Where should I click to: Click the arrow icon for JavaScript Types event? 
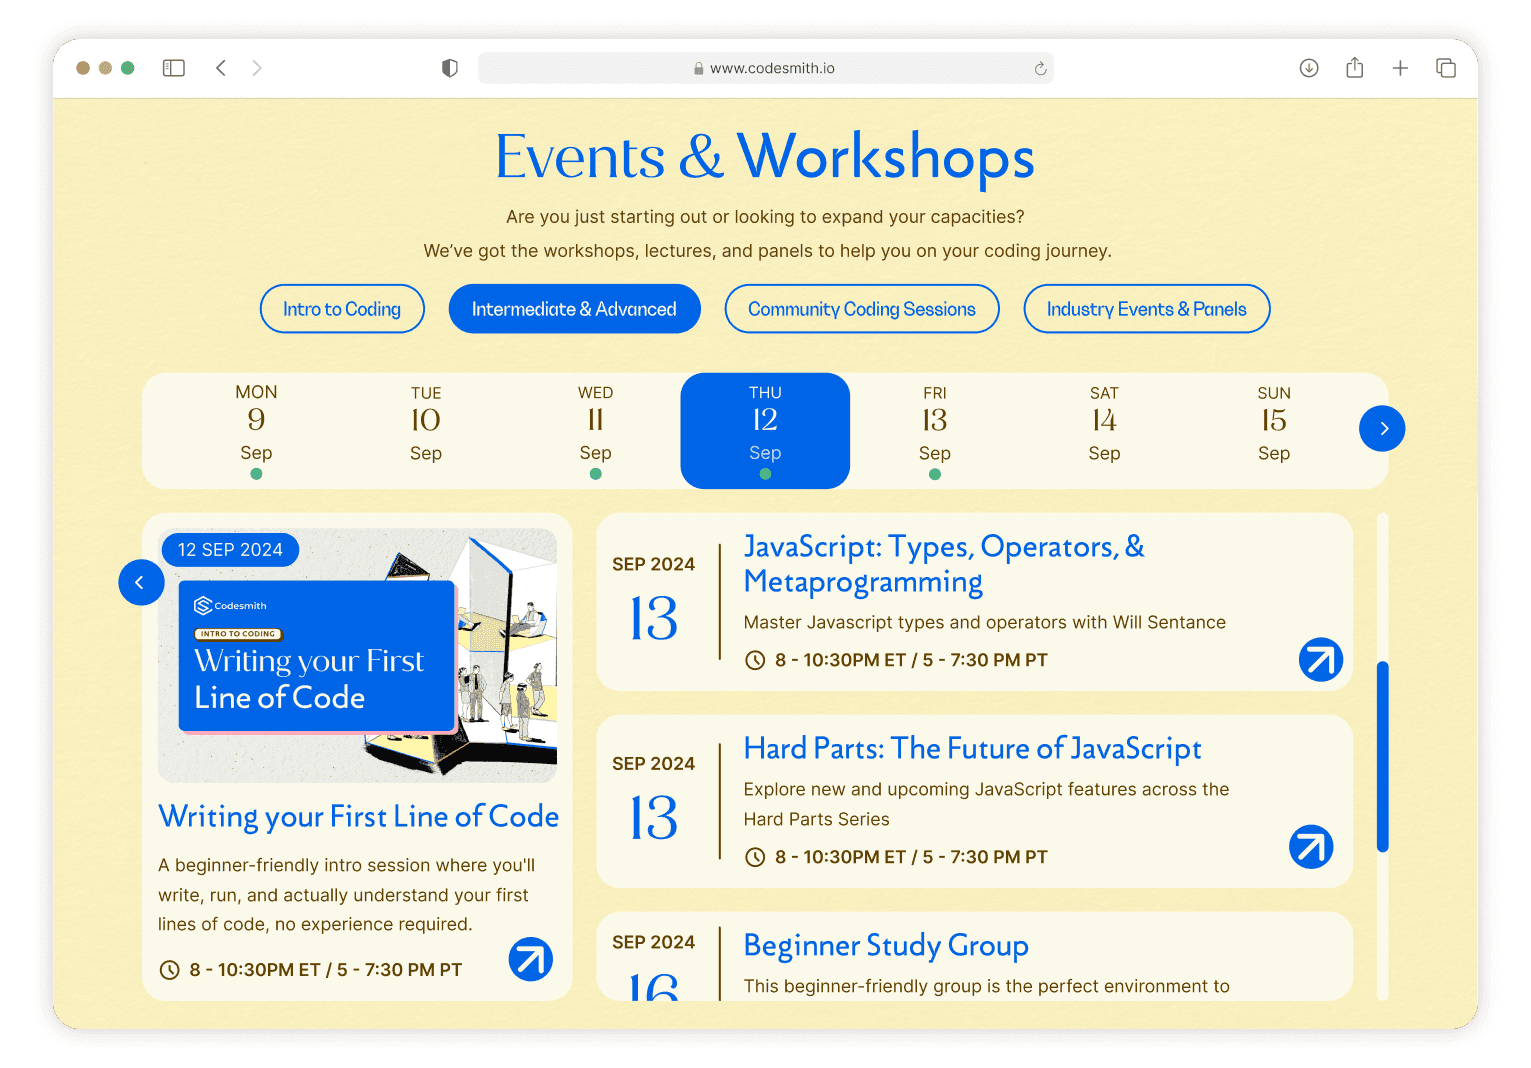(x=1321, y=660)
